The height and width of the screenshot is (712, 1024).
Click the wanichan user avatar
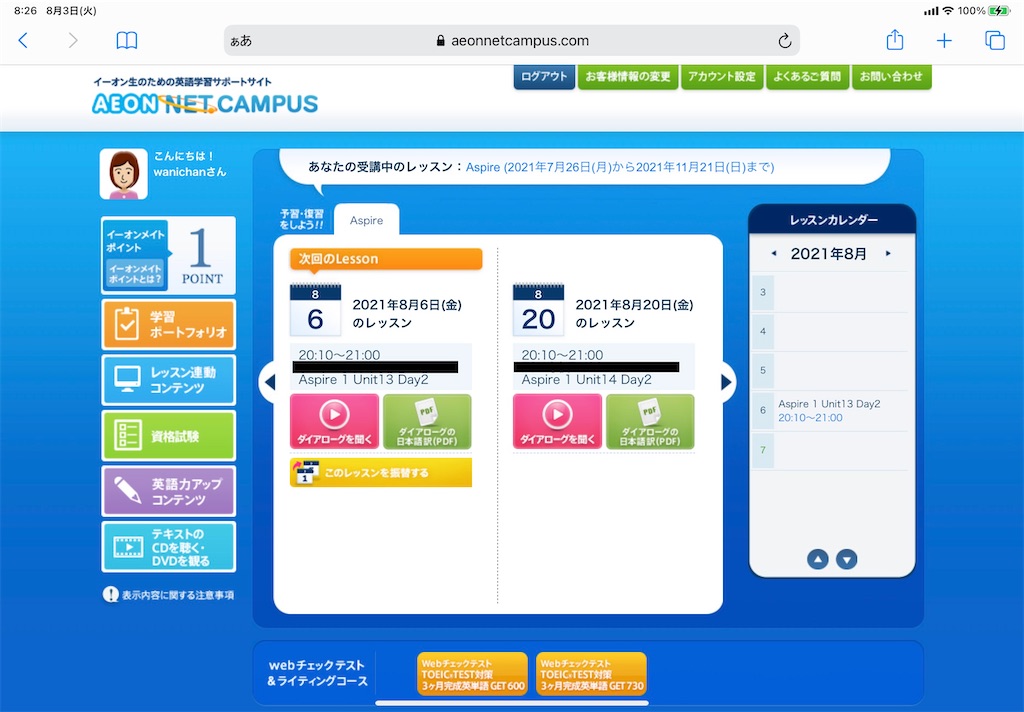123,174
